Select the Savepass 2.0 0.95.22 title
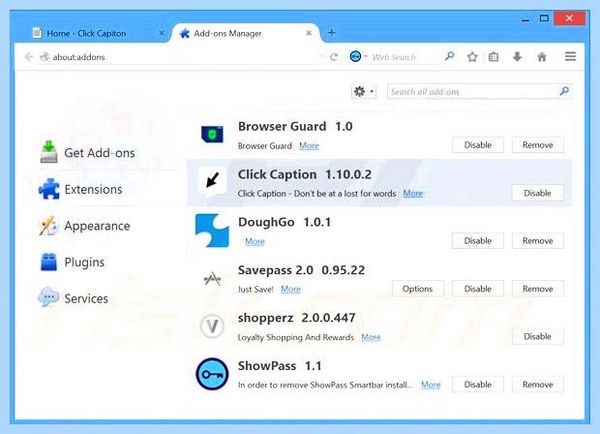600x434 pixels. pos(301,270)
